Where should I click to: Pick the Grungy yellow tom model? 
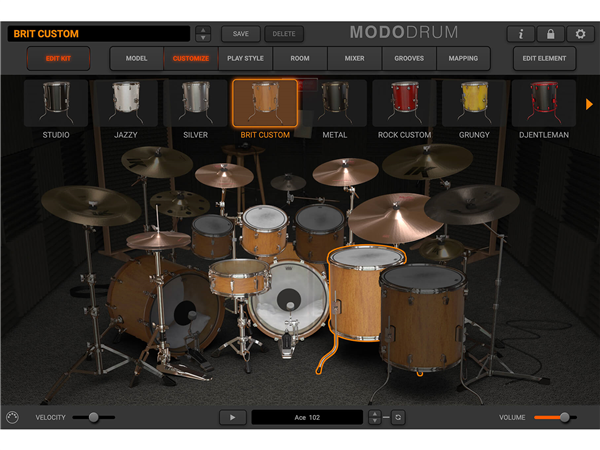click(x=473, y=103)
